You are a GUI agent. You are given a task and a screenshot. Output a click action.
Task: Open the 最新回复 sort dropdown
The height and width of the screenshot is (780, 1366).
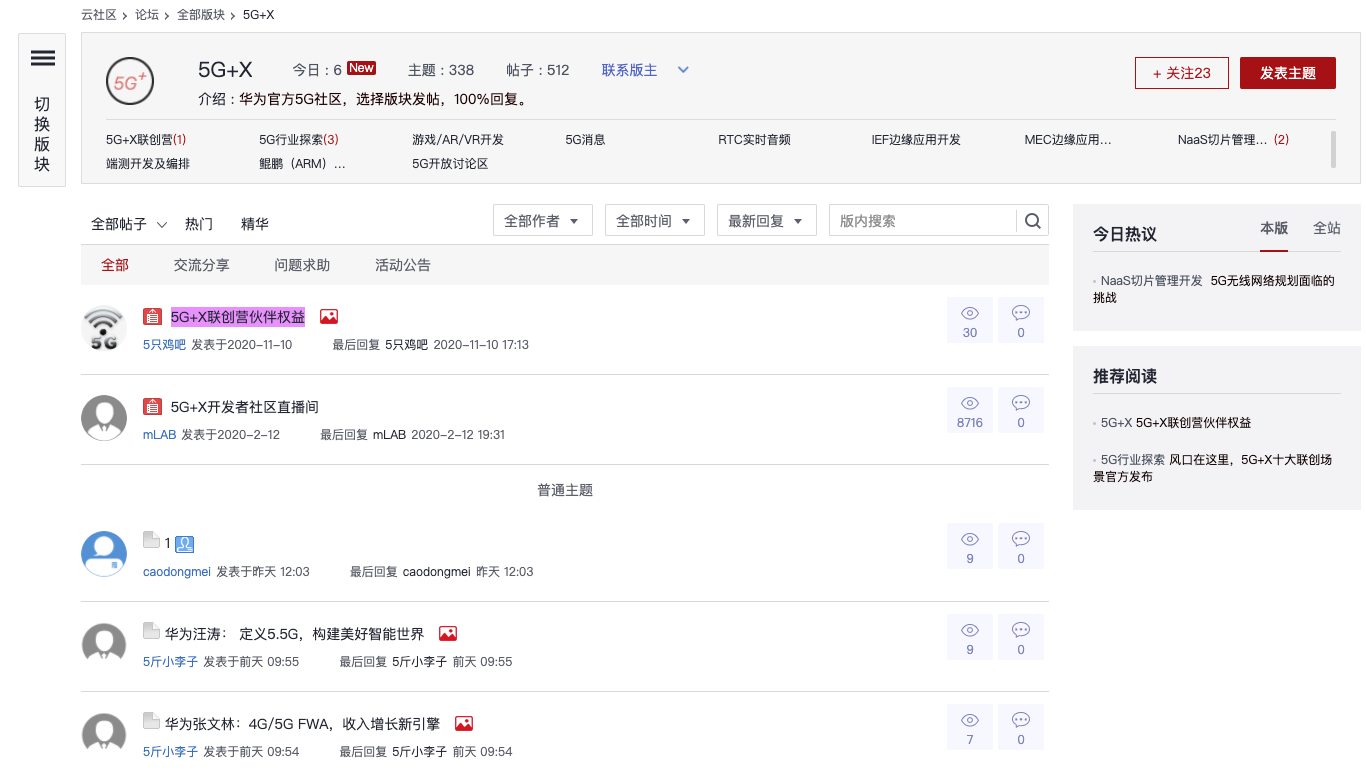tap(767, 221)
